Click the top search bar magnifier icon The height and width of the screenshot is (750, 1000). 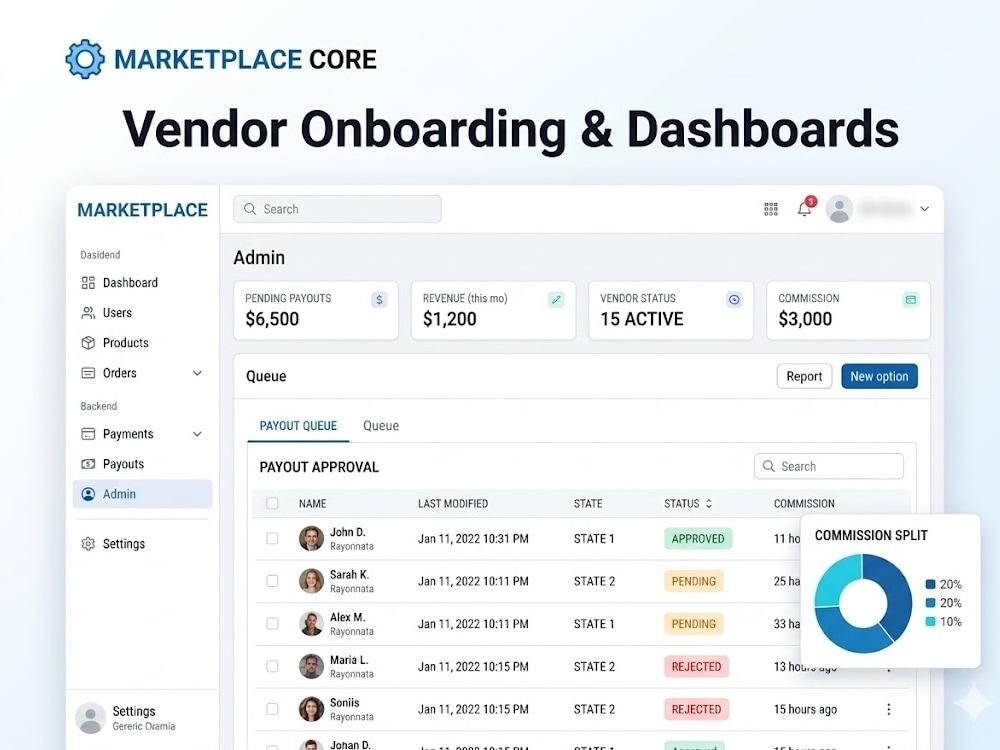pyautogui.click(x=250, y=209)
